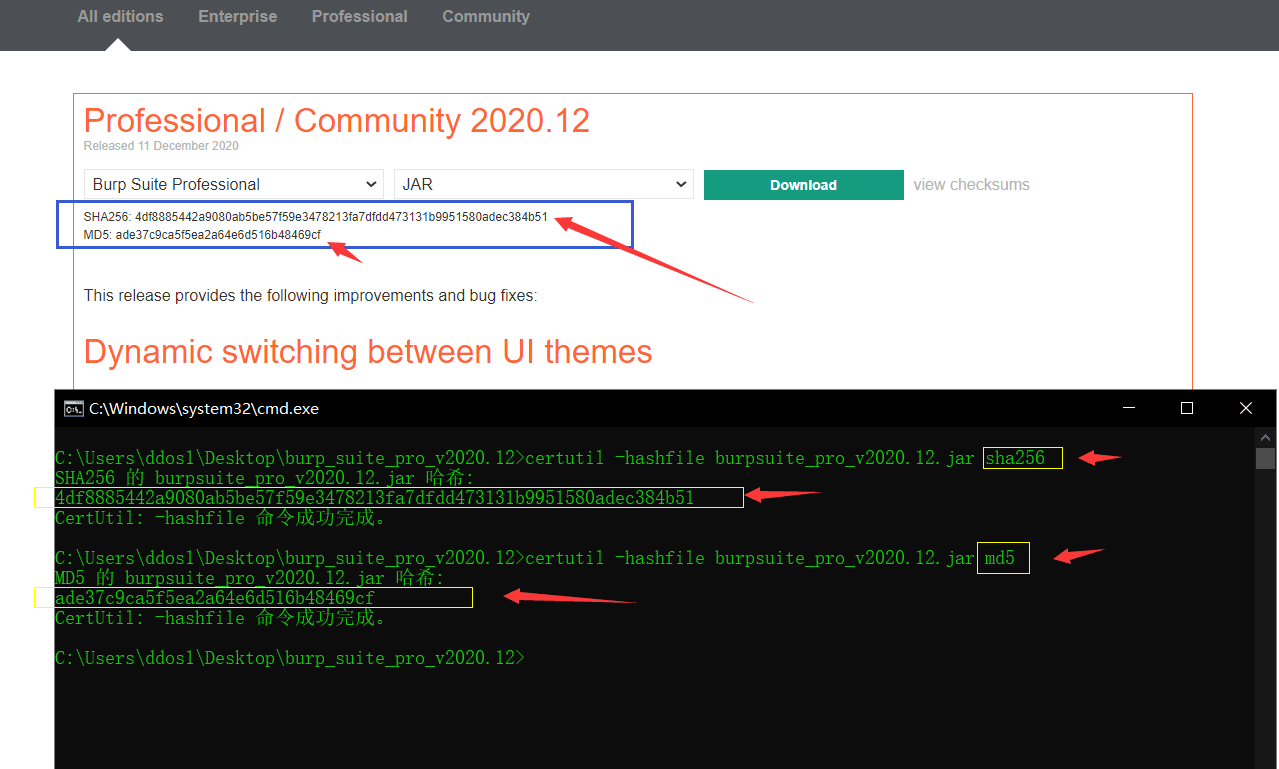Click the MD5 的 burpsuite_pro_v2020.12.jar 哈希 line
This screenshot has width=1279, height=769.
[x=249, y=578]
